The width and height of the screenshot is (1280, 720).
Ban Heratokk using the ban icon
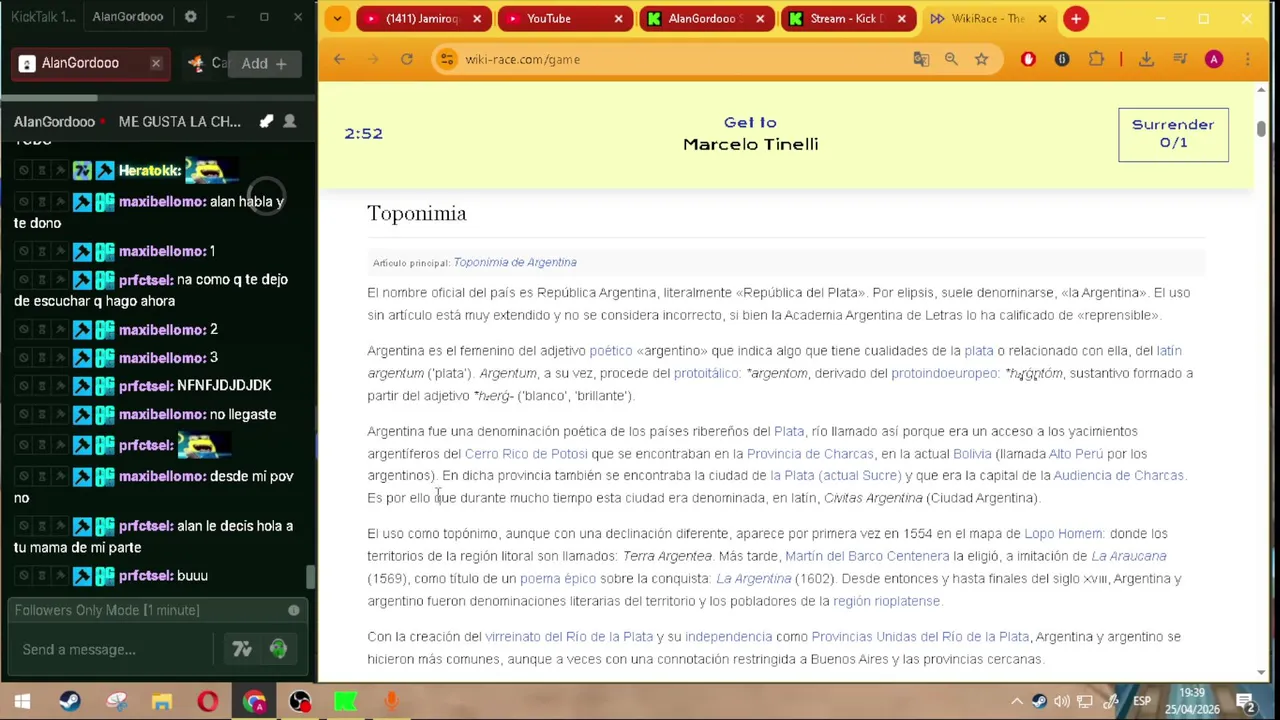23,171
